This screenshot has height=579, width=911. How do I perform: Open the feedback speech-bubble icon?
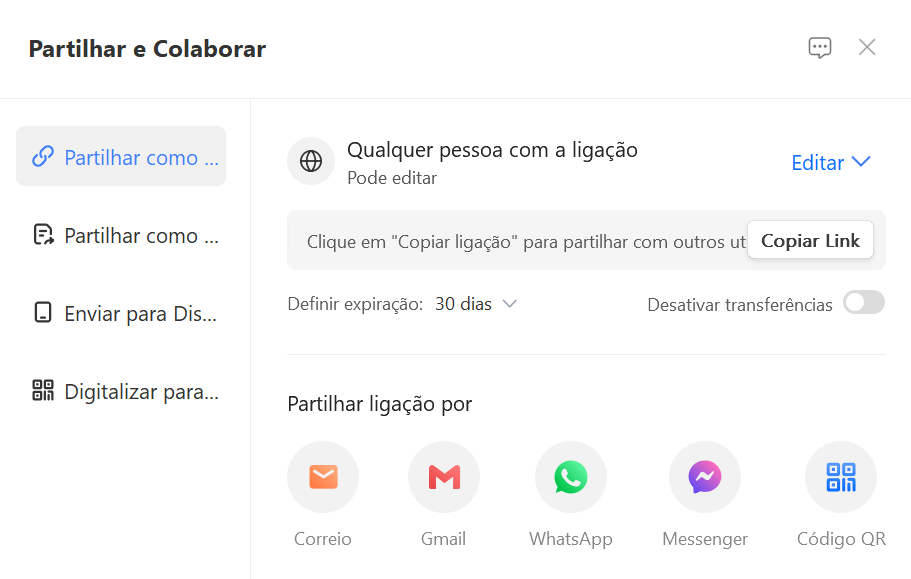pos(820,47)
